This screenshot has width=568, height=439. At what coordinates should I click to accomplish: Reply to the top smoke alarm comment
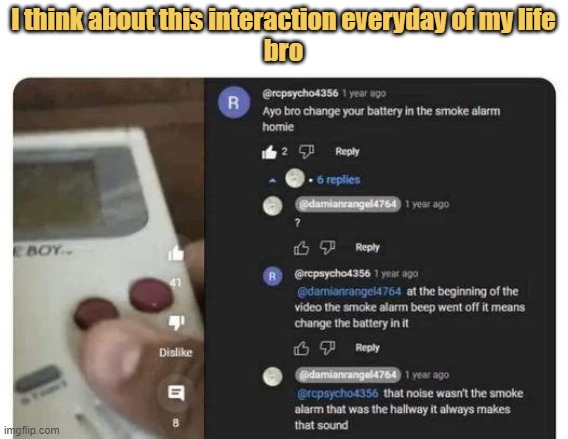pyautogui.click(x=347, y=151)
